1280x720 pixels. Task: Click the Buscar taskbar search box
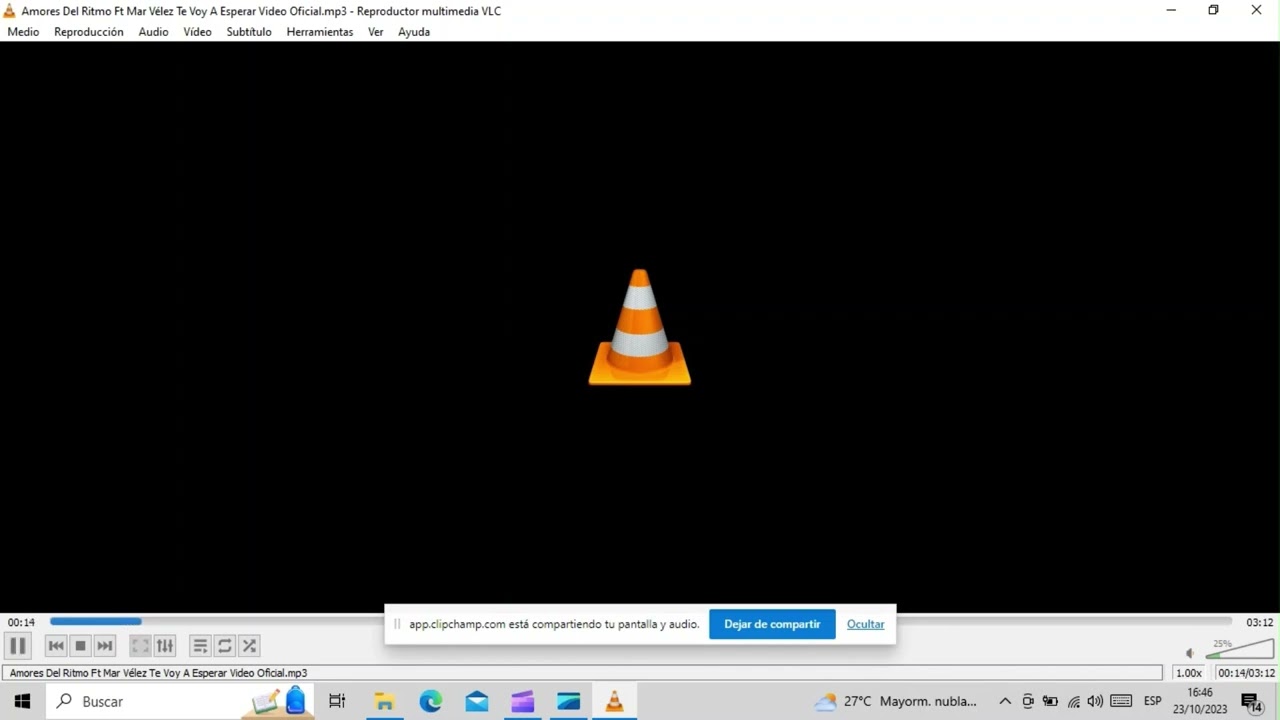pyautogui.click(x=180, y=701)
